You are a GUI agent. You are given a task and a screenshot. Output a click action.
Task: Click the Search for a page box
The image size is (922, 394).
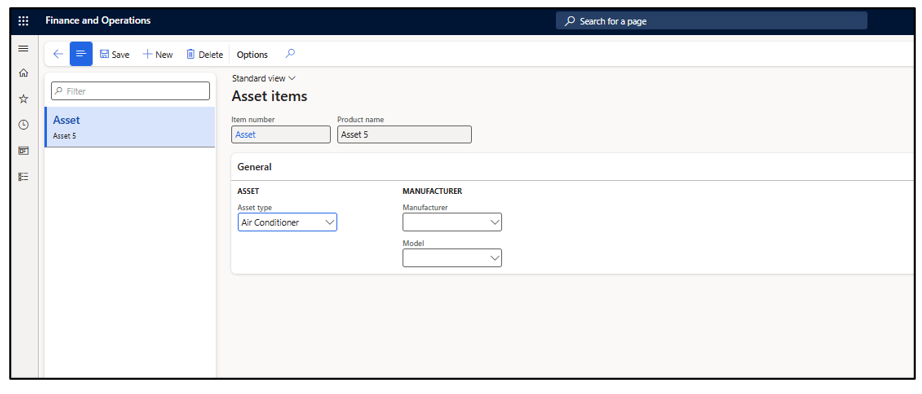[x=711, y=21]
